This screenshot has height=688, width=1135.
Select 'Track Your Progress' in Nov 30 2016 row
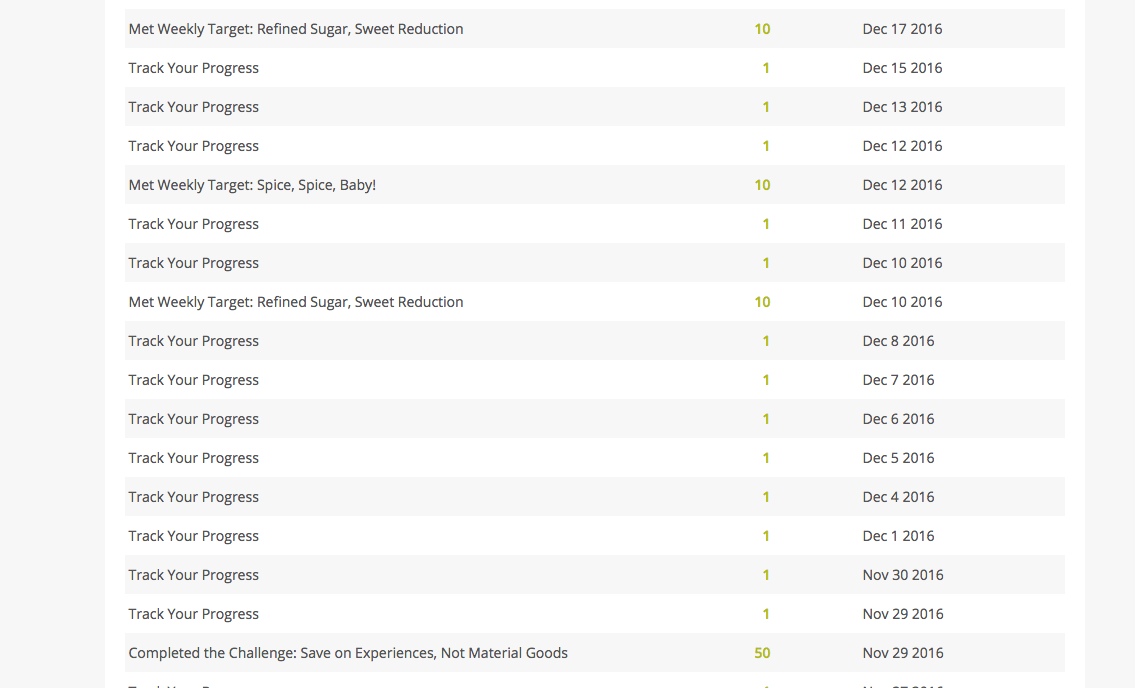pyautogui.click(x=193, y=576)
